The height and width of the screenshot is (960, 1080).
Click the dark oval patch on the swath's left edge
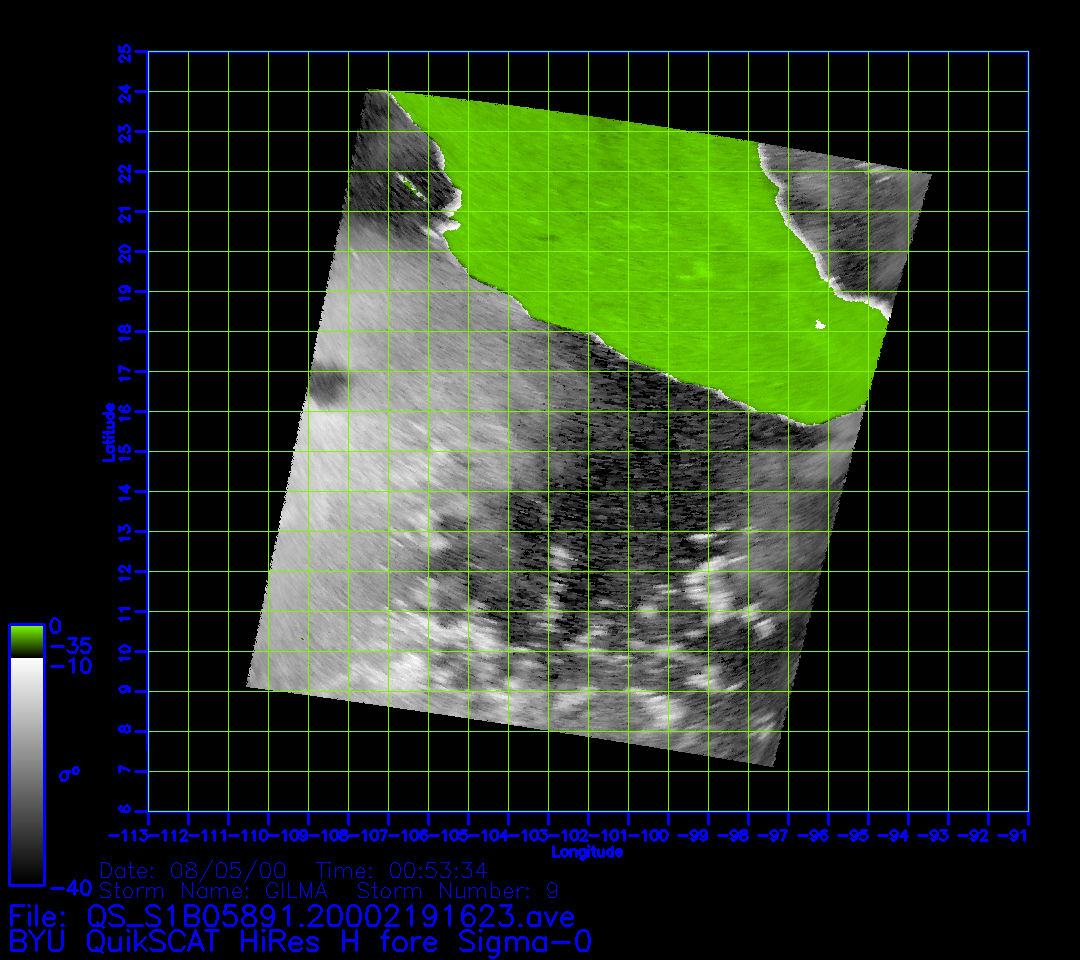327,386
